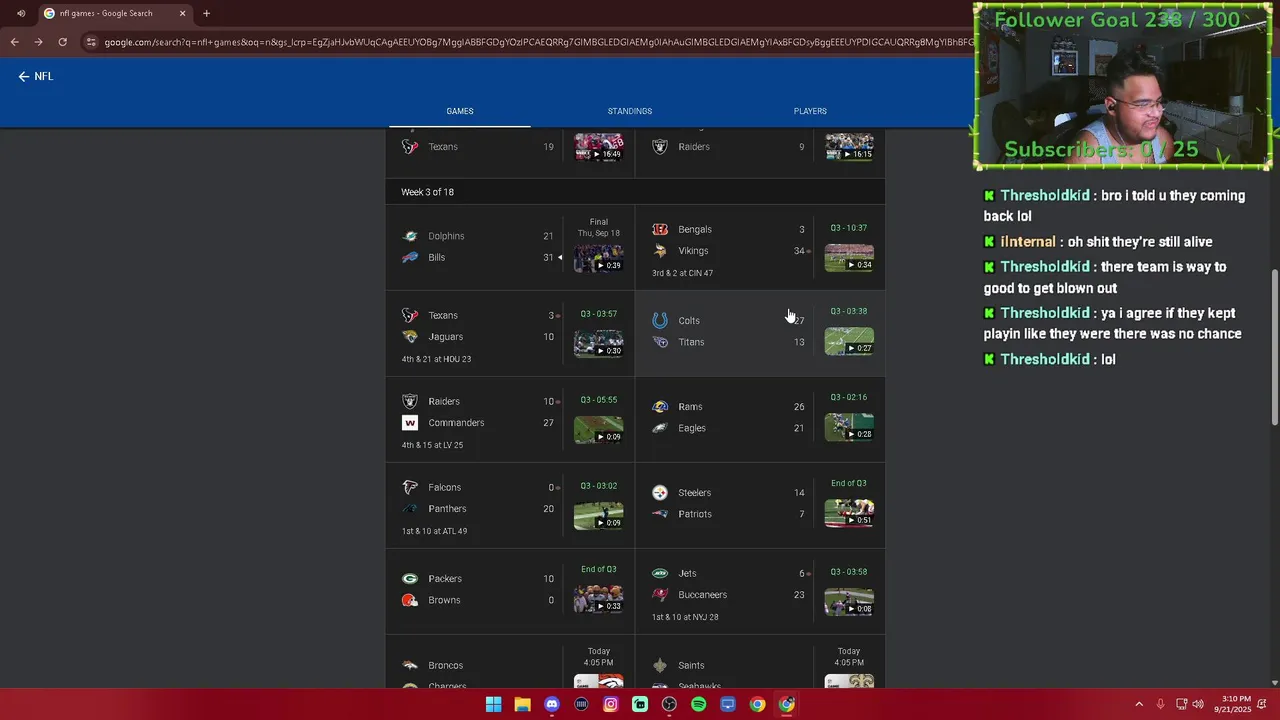This screenshot has height=720, width=1280.
Task: Click the Buccaneers flag logo
Action: [660, 595]
